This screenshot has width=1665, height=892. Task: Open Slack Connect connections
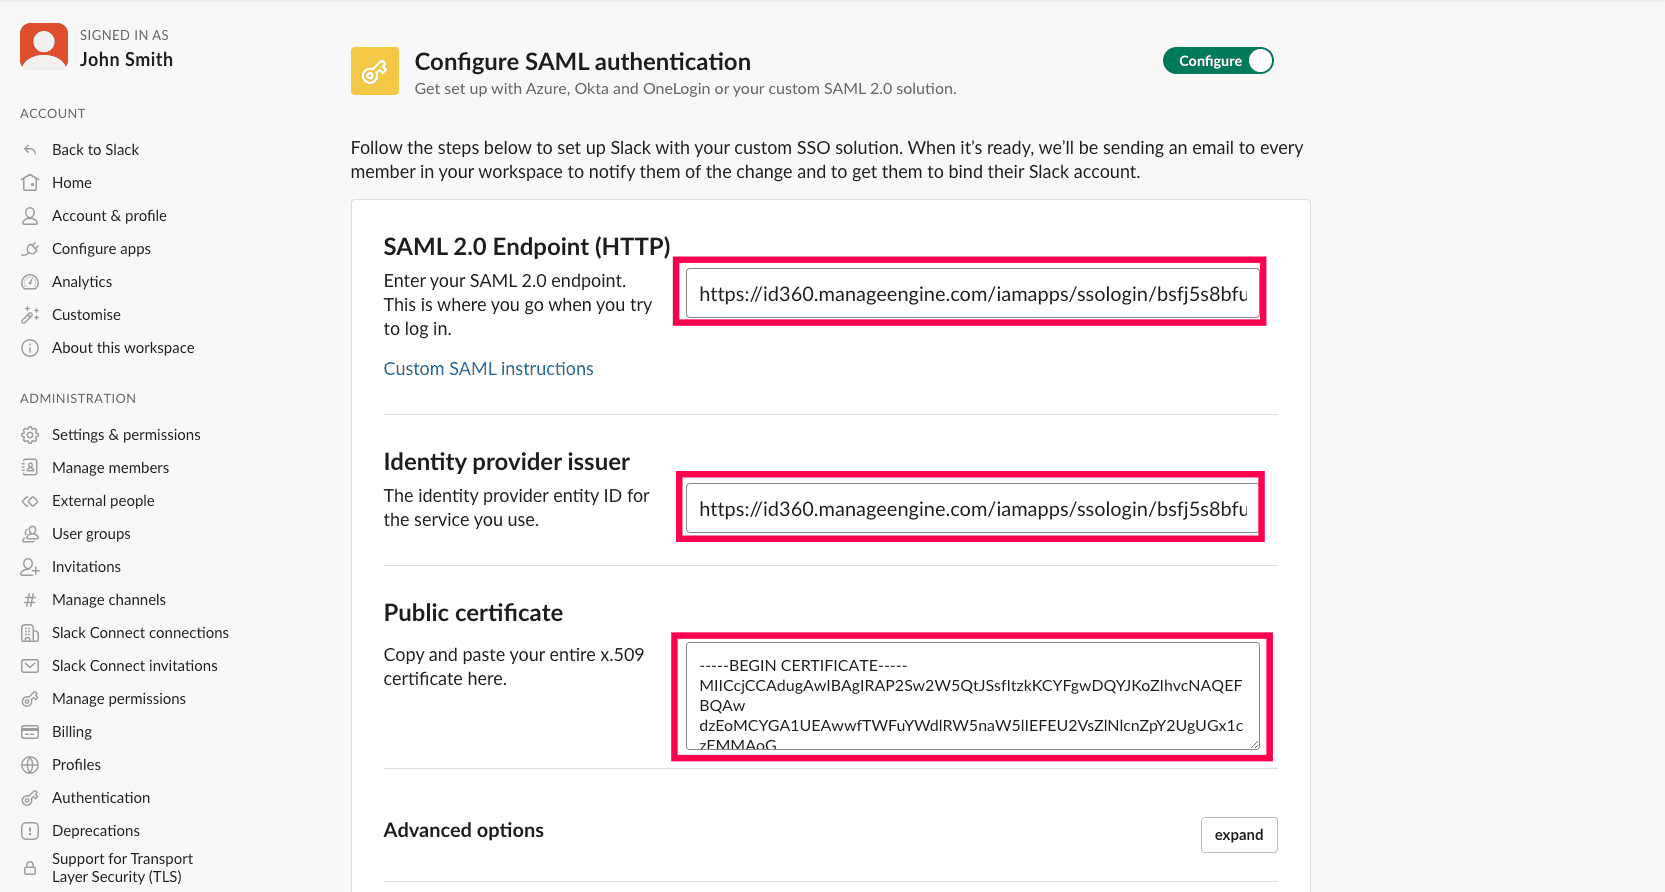tap(140, 632)
